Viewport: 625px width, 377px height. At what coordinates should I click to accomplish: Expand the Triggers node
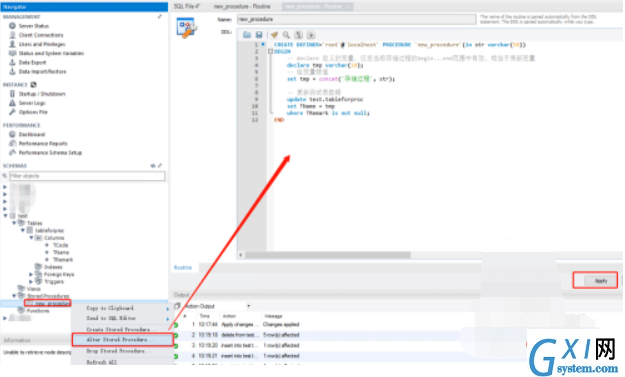[x=31, y=282]
